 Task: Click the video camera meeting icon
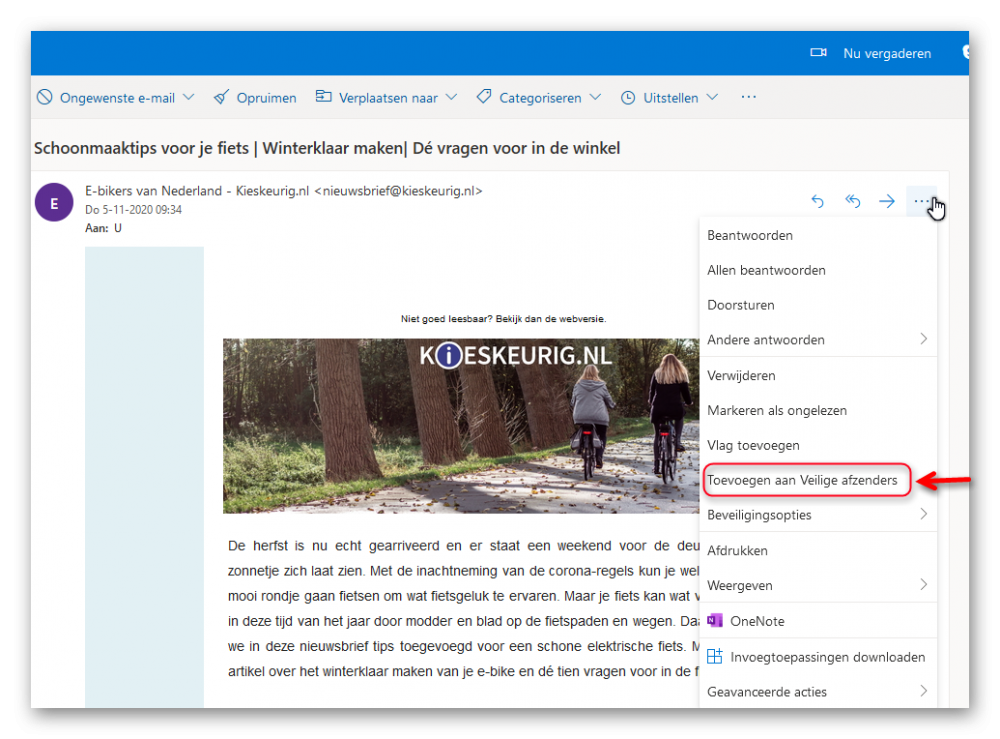(818, 53)
